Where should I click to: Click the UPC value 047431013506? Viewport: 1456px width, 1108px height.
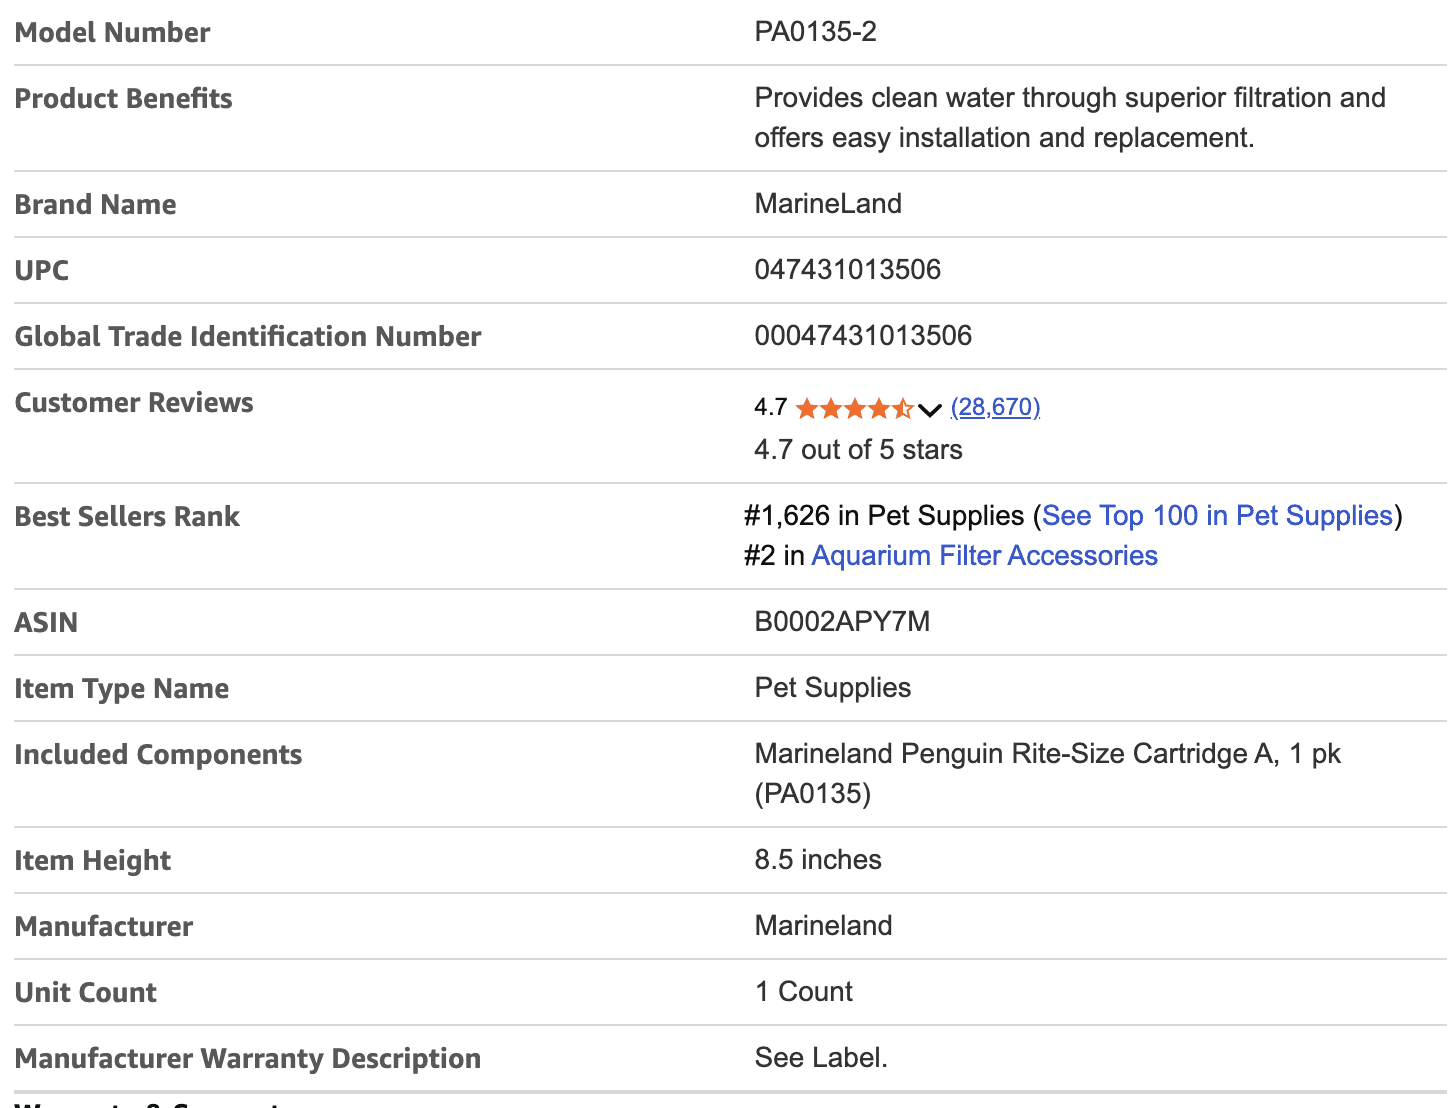coord(847,270)
